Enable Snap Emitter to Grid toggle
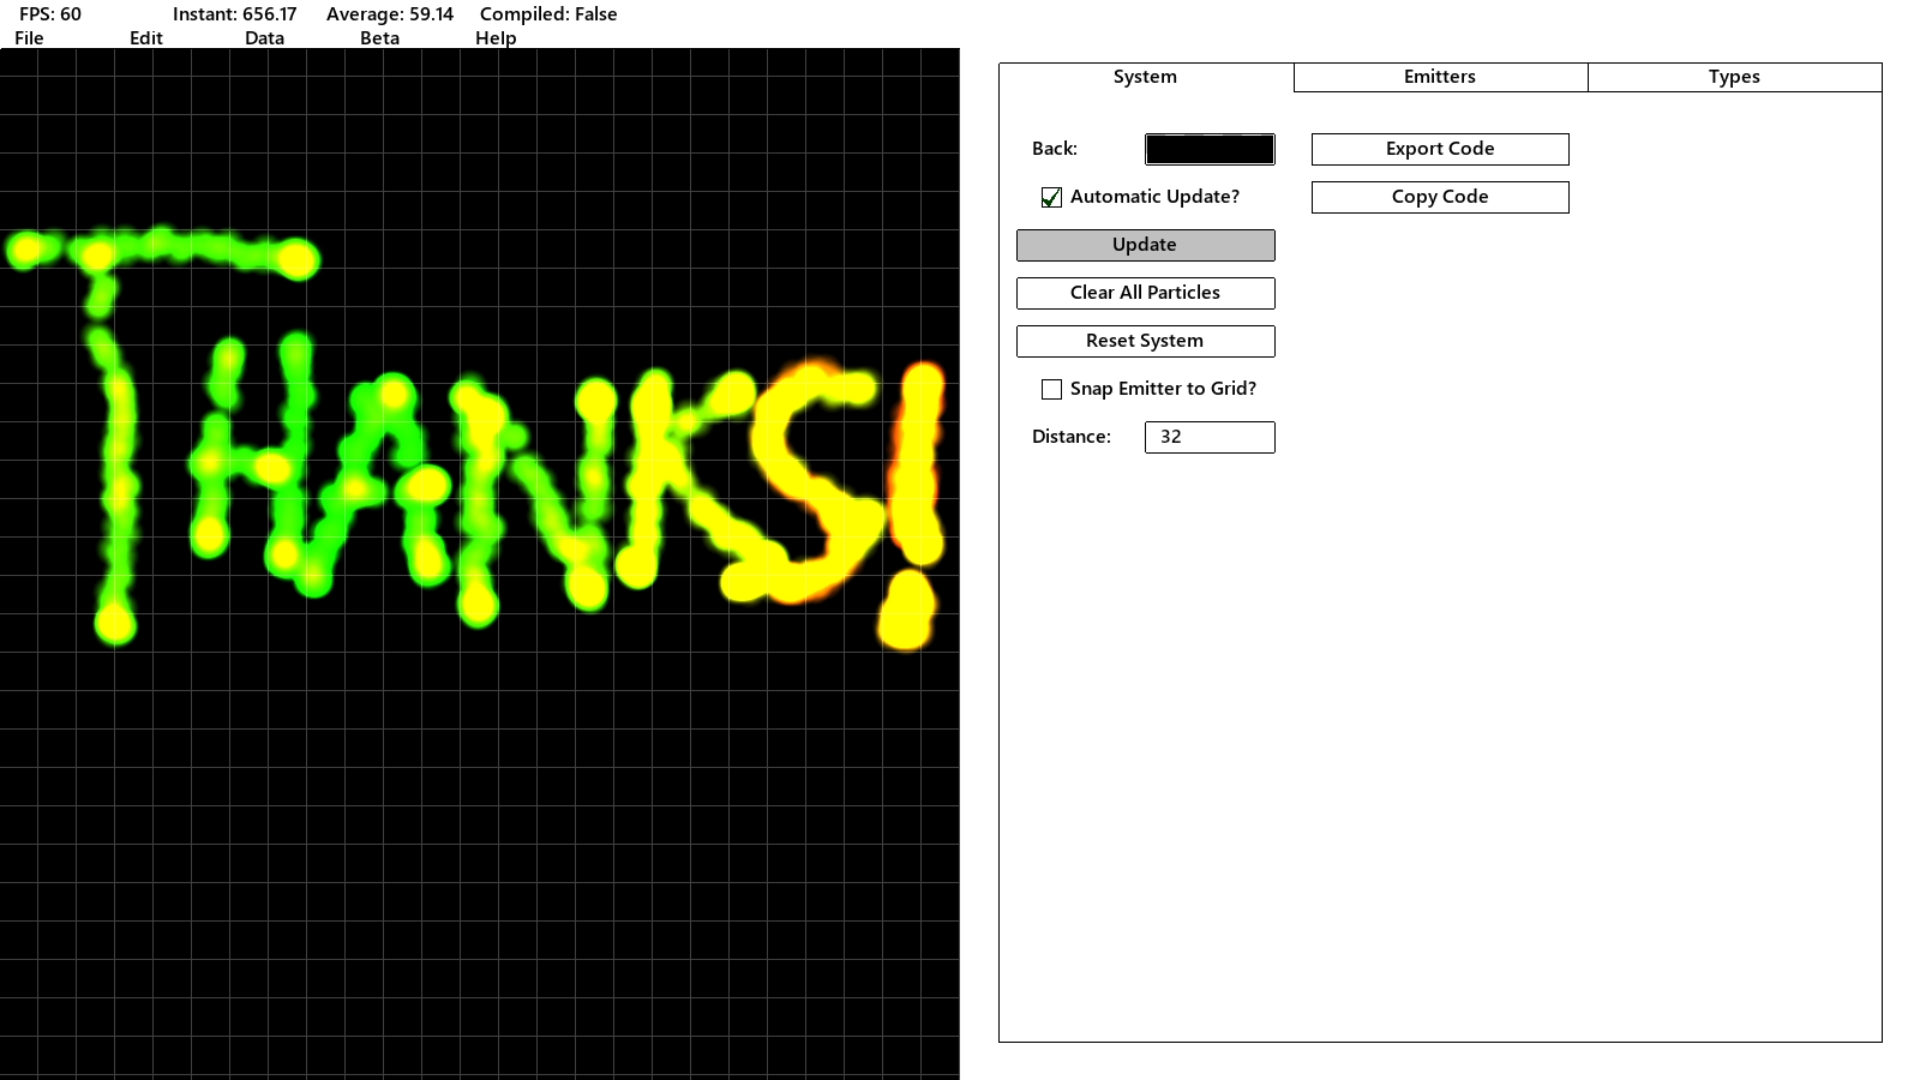 coord(1051,388)
